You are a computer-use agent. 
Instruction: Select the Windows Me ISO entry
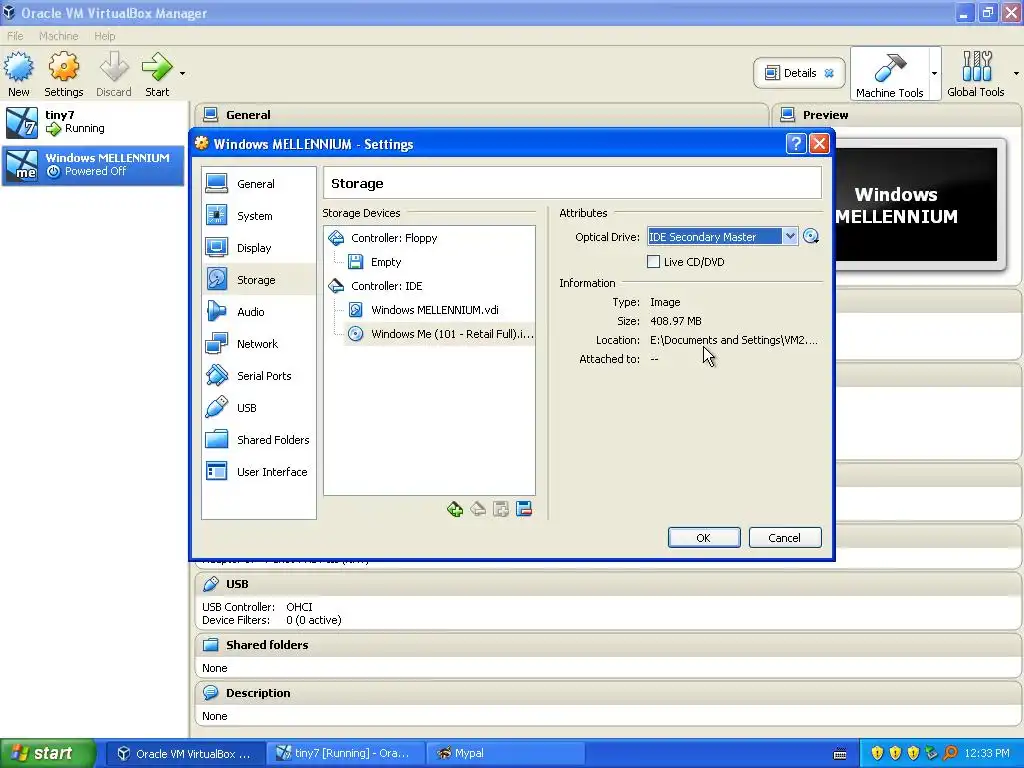pos(439,334)
